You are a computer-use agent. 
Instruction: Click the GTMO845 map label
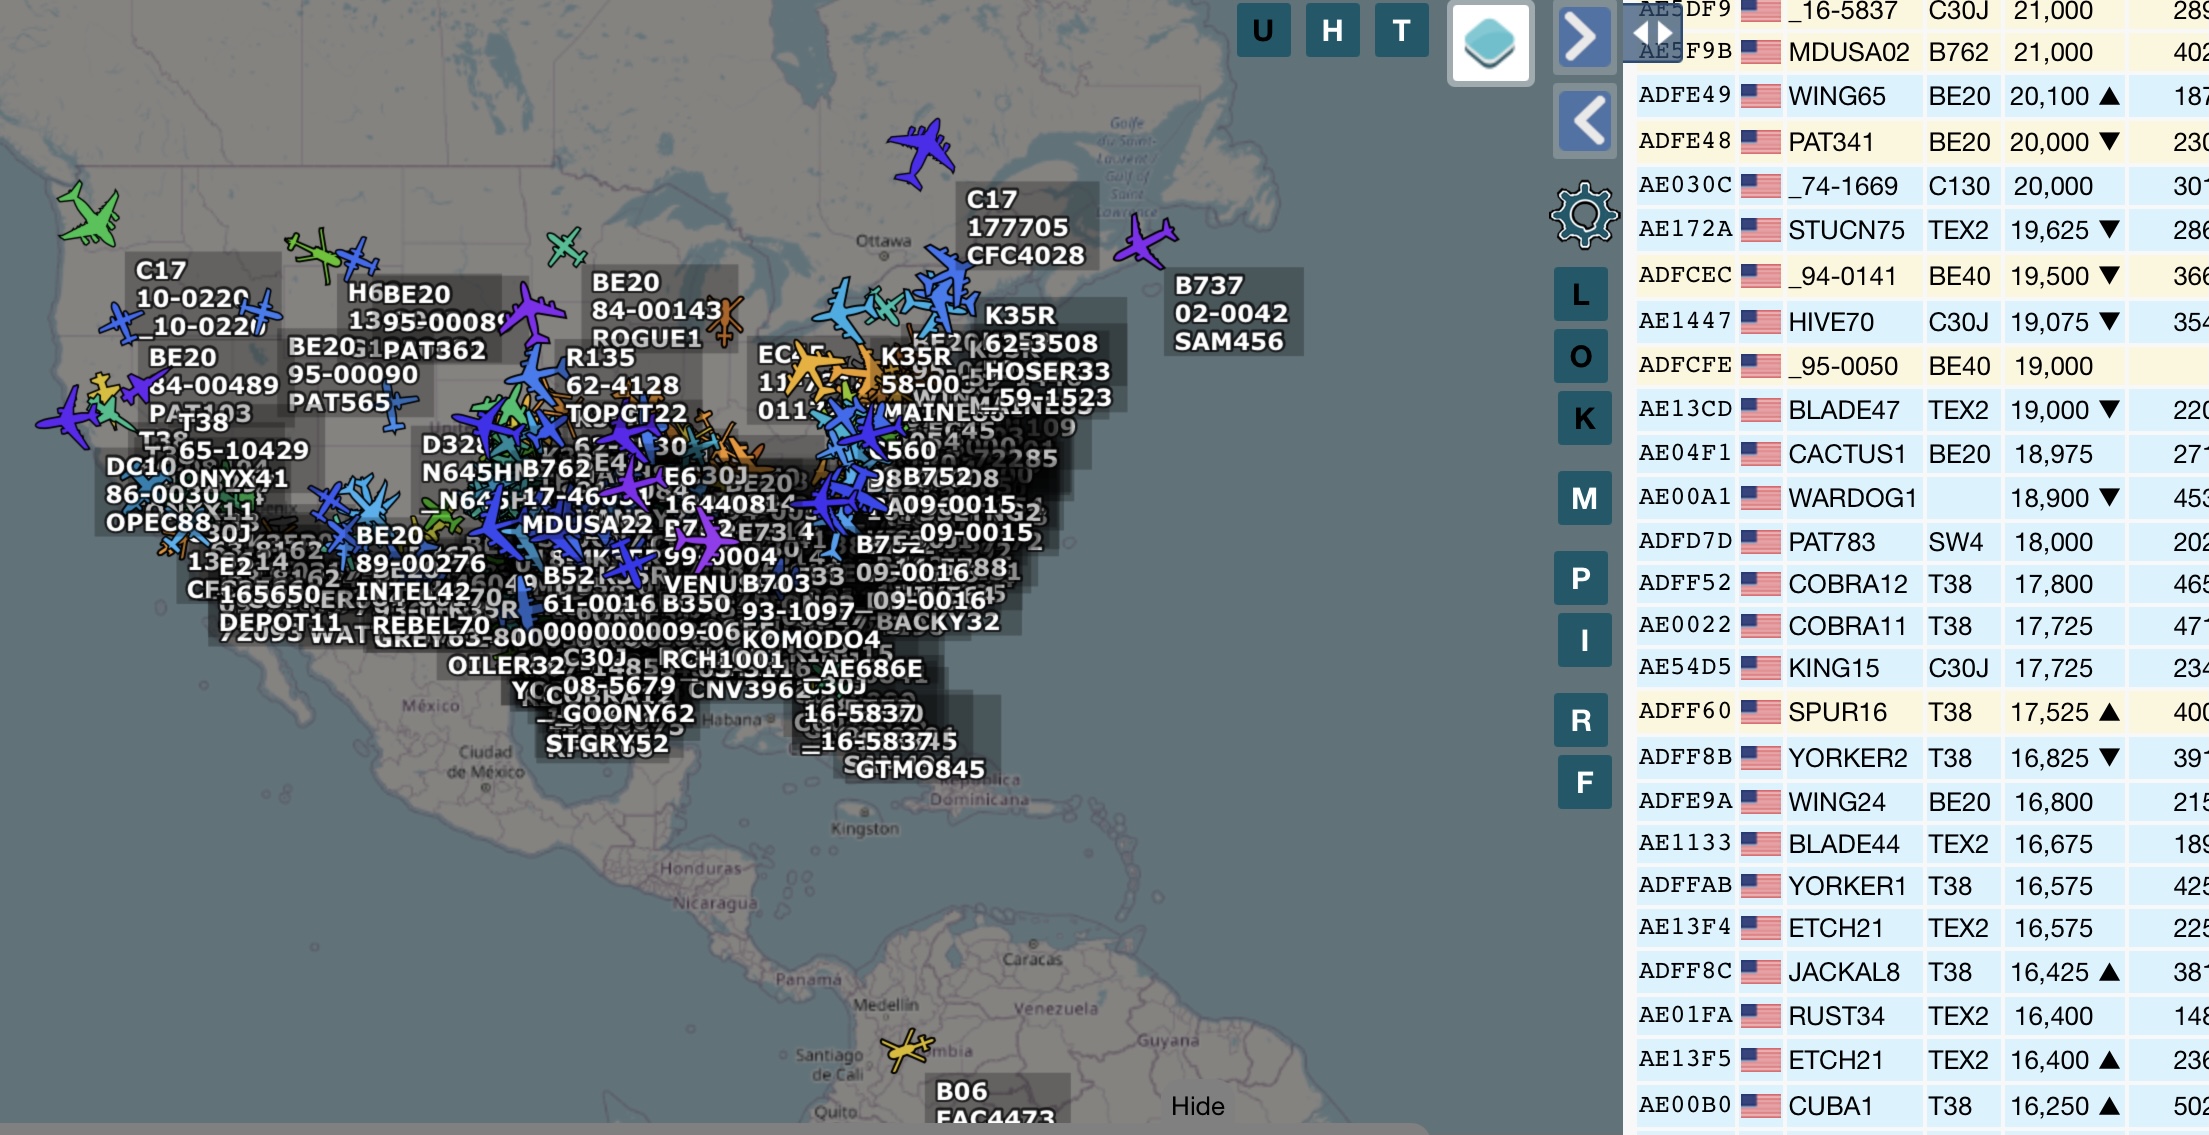(920, 769)
